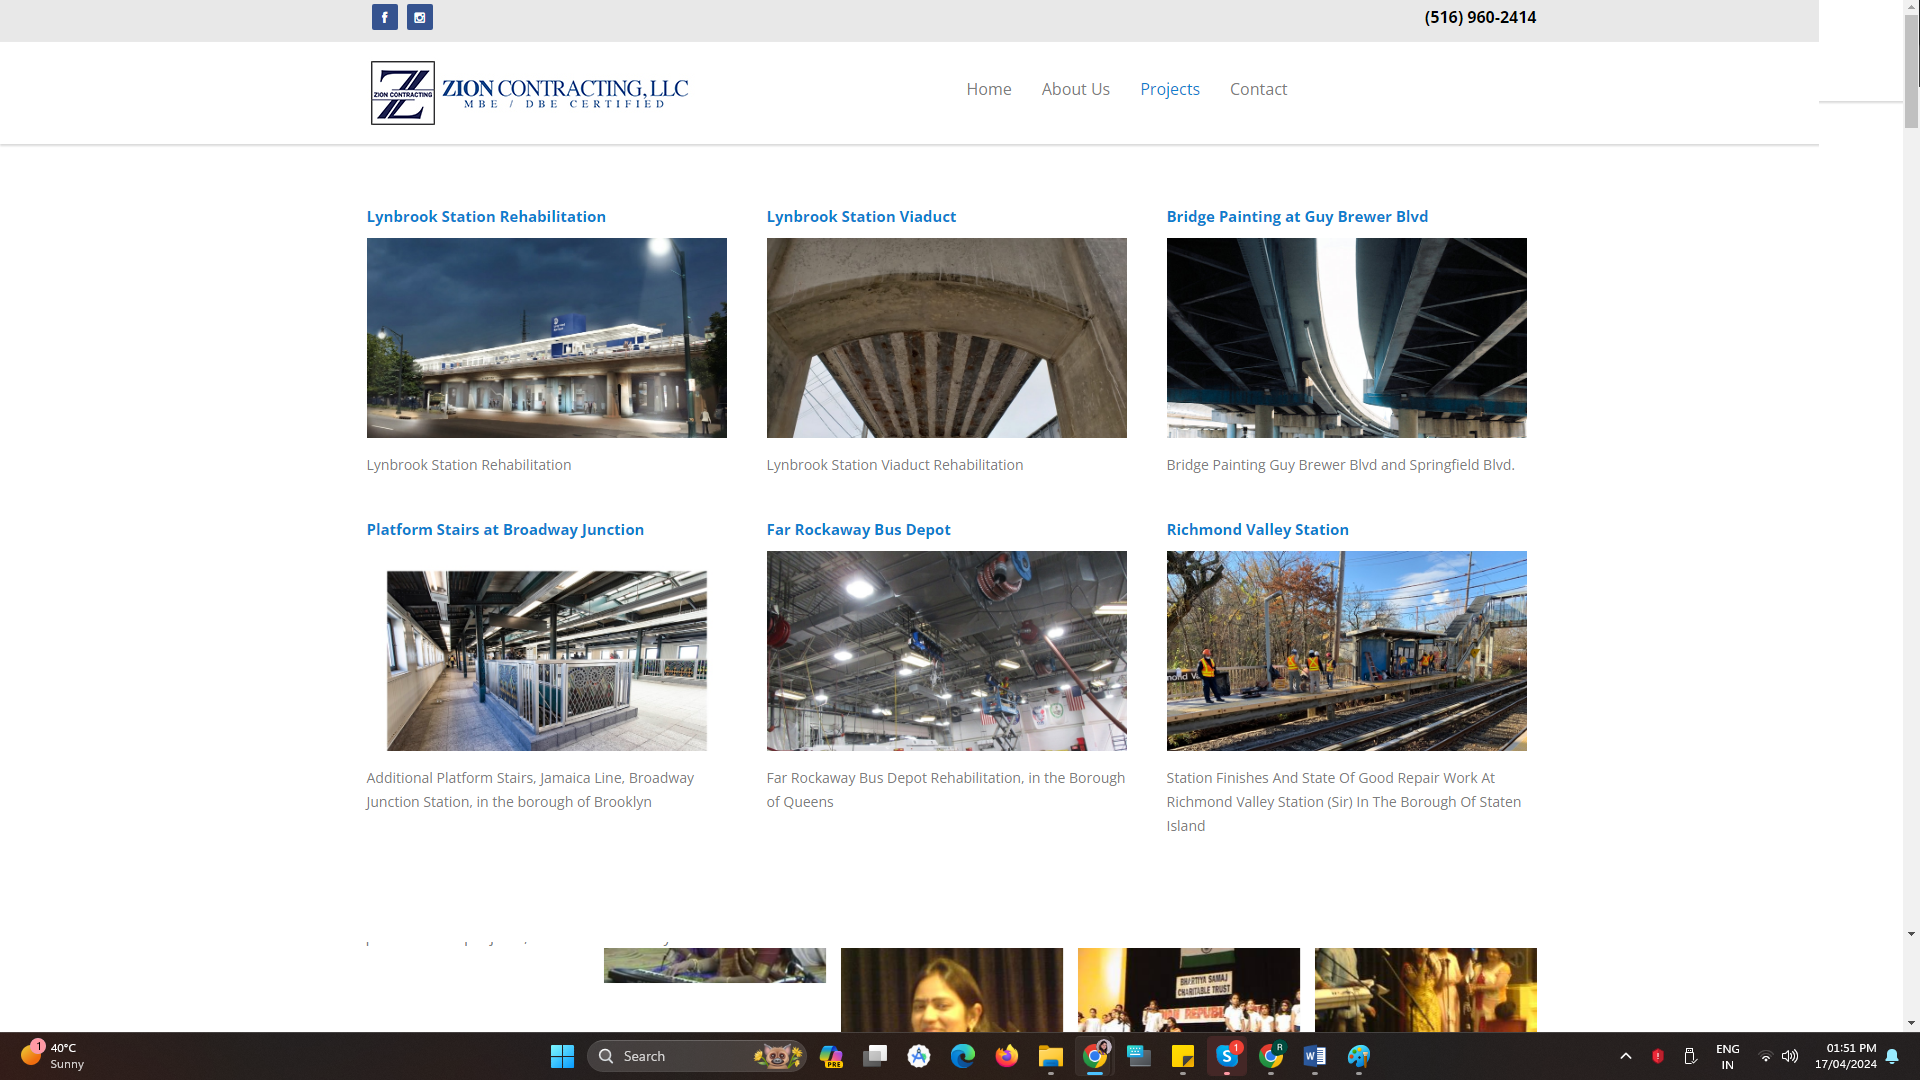Image resolution: width=1920 pixels, height=1080 pixels.
Task: Click the Zion Contracting logo
Action: (529, 93)
